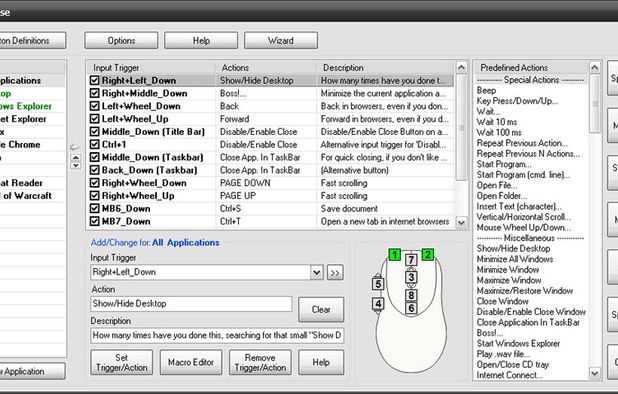The image size is (618, 394).
Task: Toggle the MB7_Down checkbox
Action: coord(94,221)
